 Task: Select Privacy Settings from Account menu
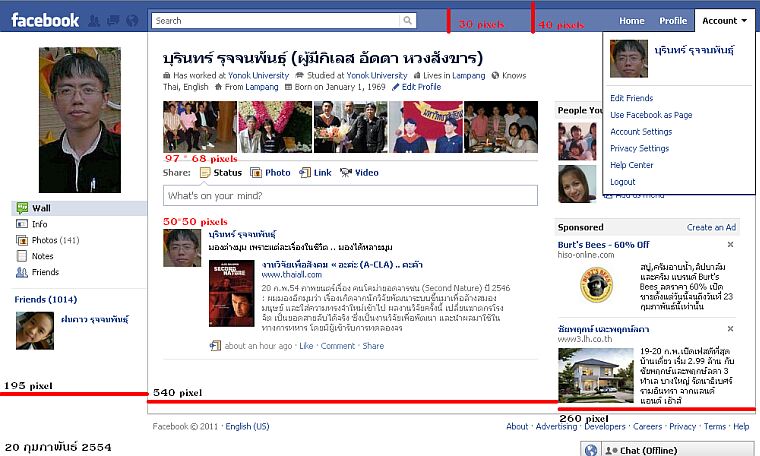[639, 148]
